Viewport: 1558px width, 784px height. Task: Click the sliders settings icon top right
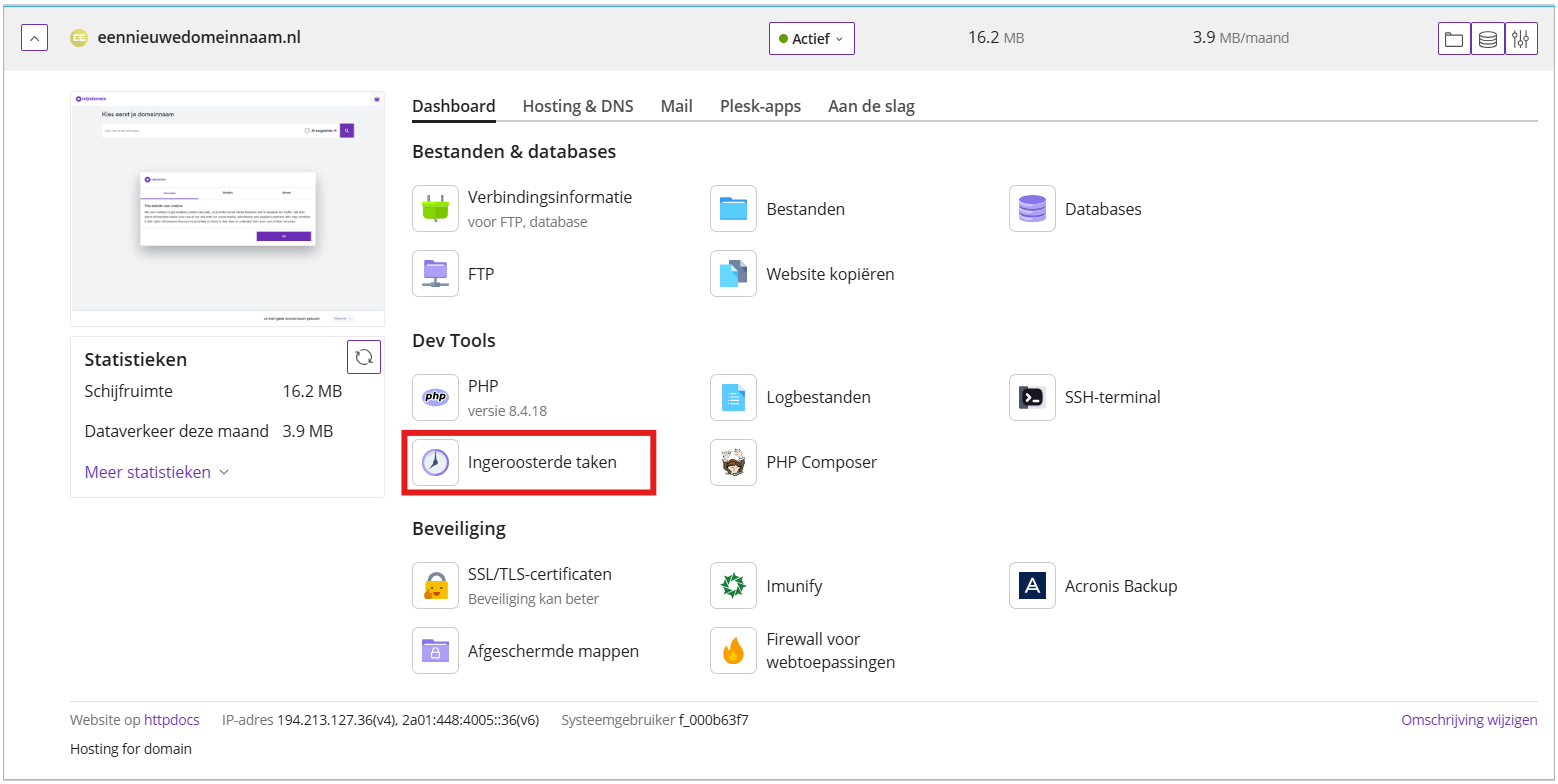tap(1521, 39)
